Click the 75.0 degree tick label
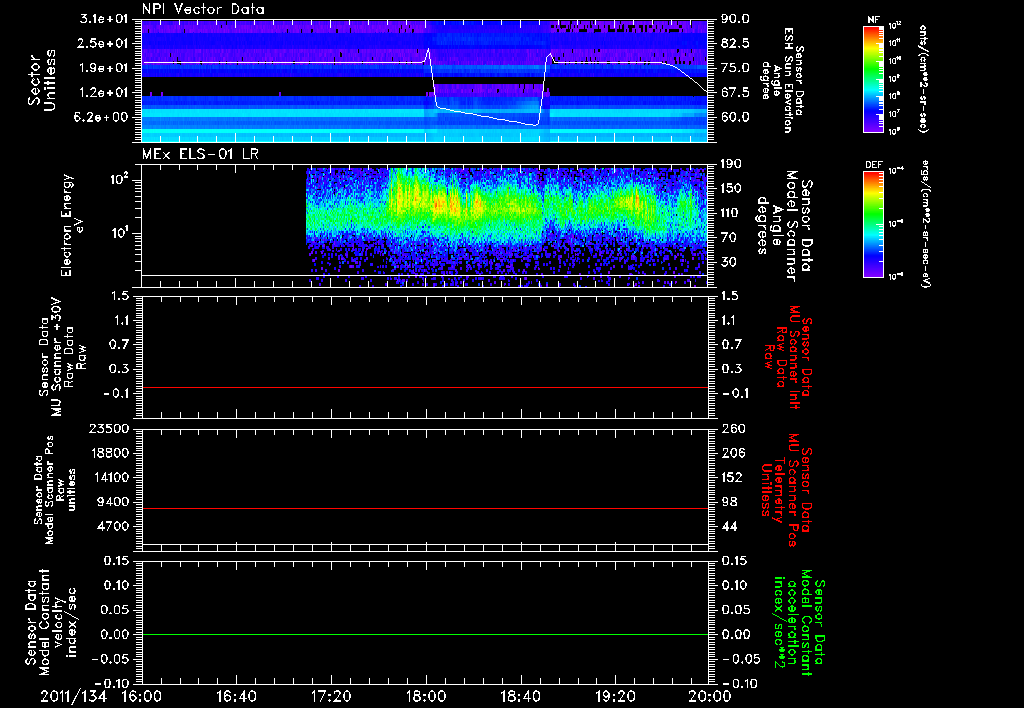Viewport: 1024px width, 708px height. click(735, 68)
